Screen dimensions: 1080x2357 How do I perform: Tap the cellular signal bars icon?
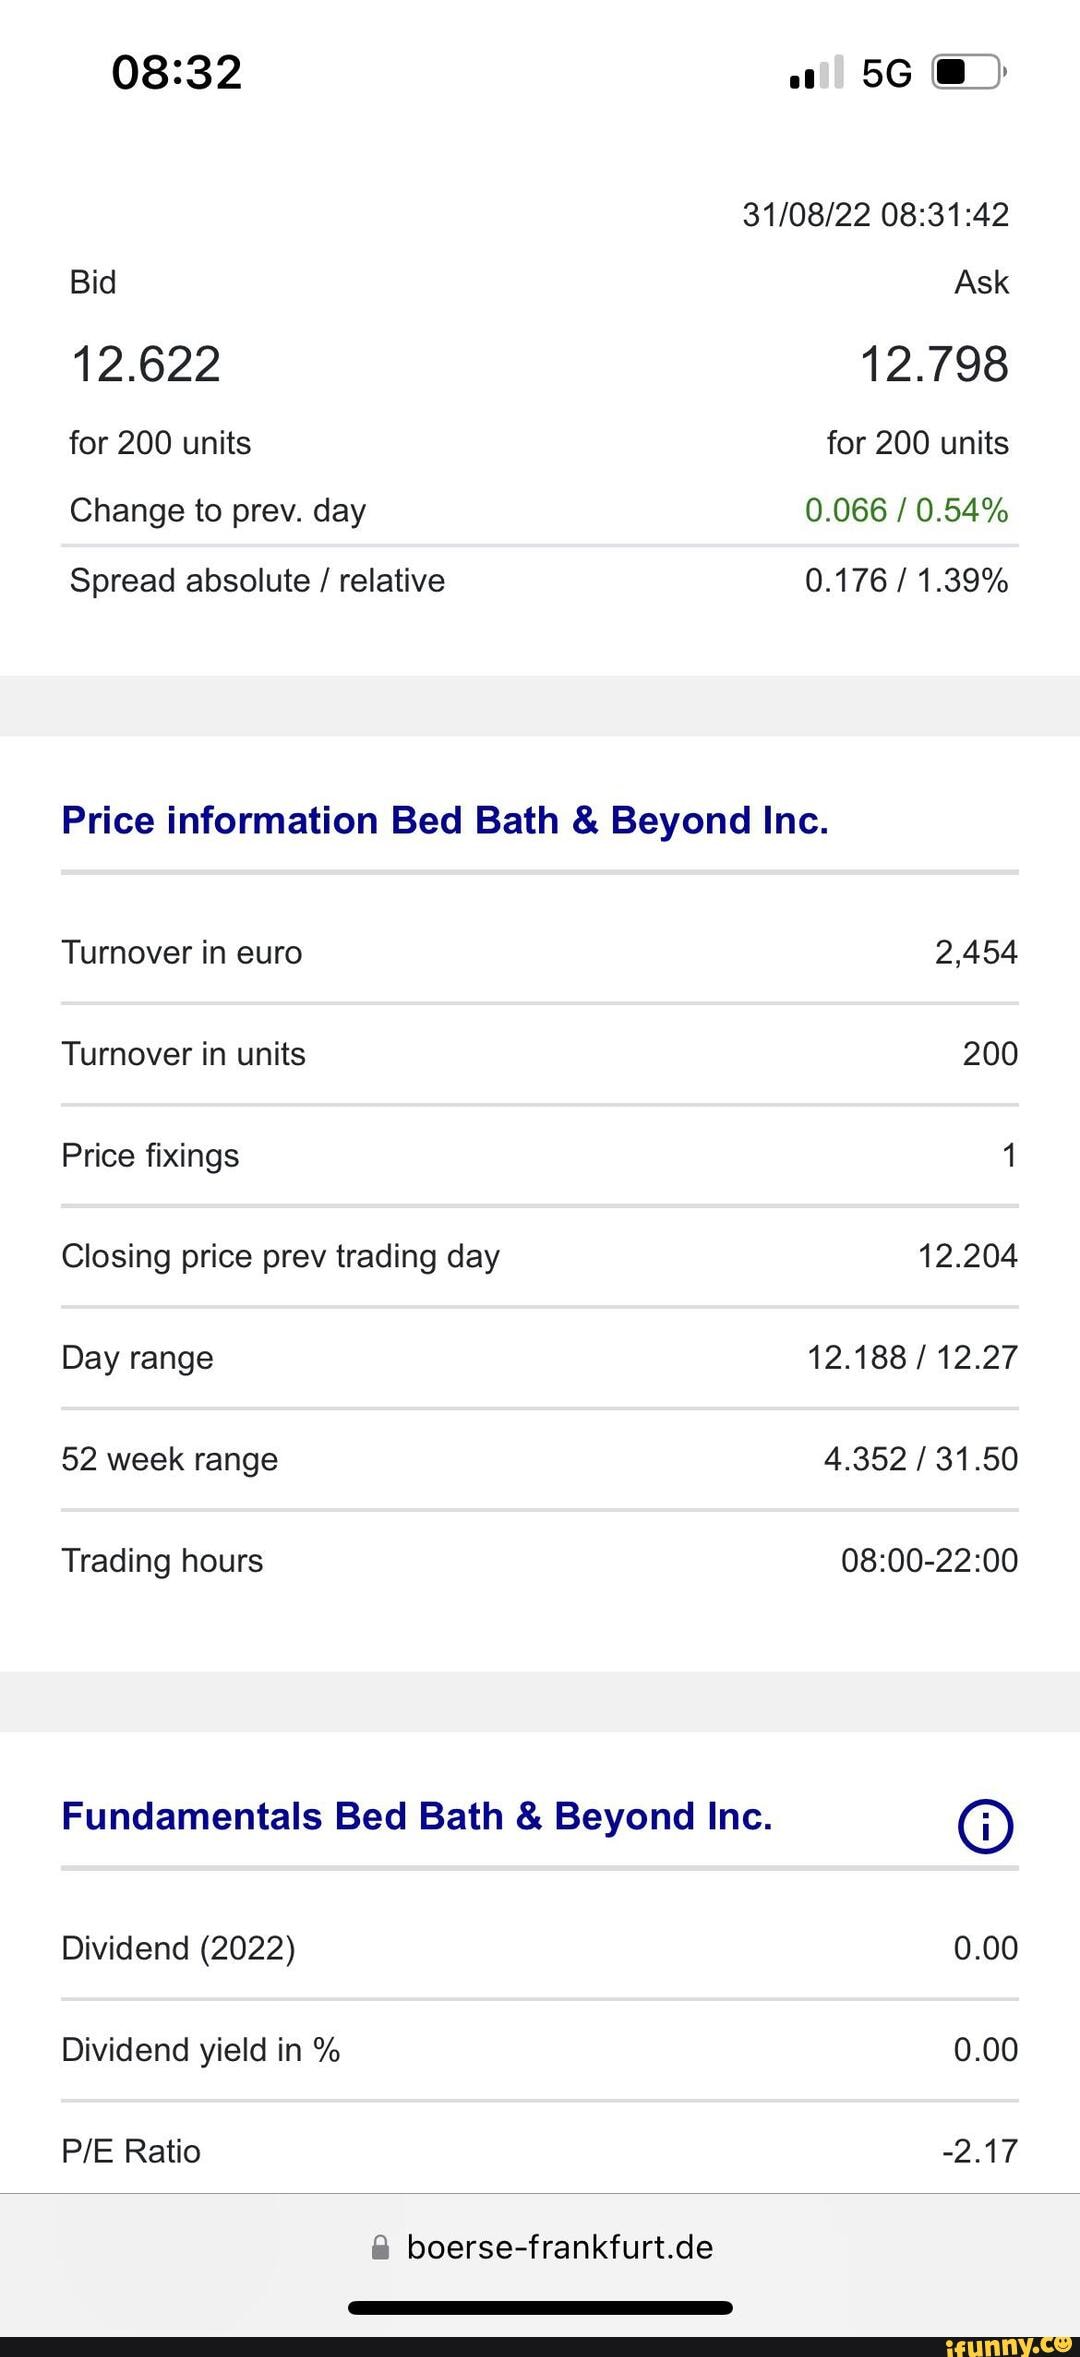pyautogui.click(x=816, y=73)
